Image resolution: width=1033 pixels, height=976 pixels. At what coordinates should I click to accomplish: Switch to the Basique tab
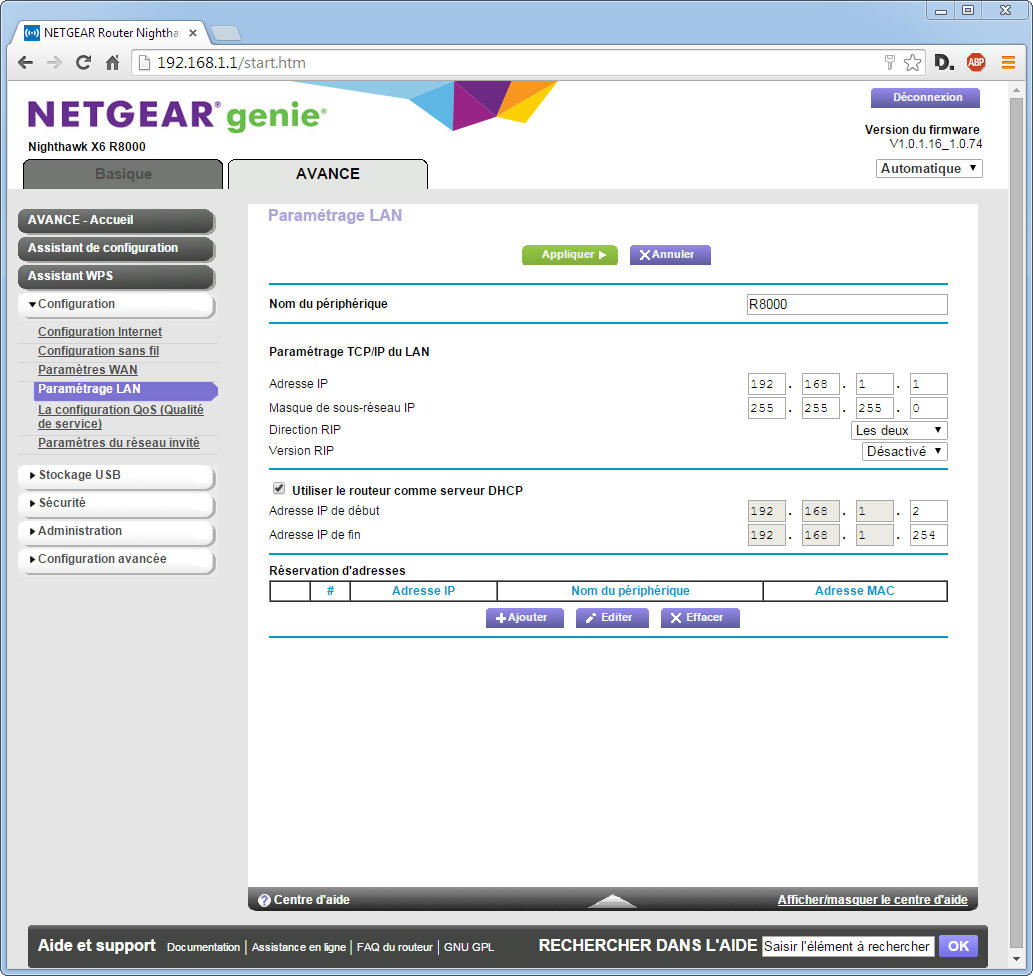pos(123,174)
